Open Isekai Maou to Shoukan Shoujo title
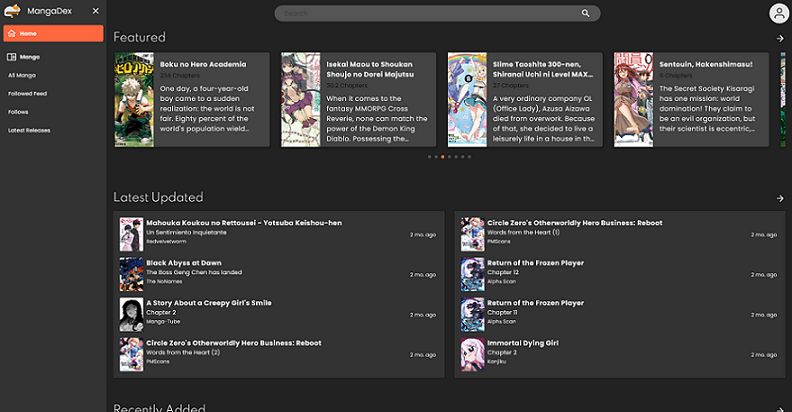Viewport: 792px width, 412px height. (370, 69)
